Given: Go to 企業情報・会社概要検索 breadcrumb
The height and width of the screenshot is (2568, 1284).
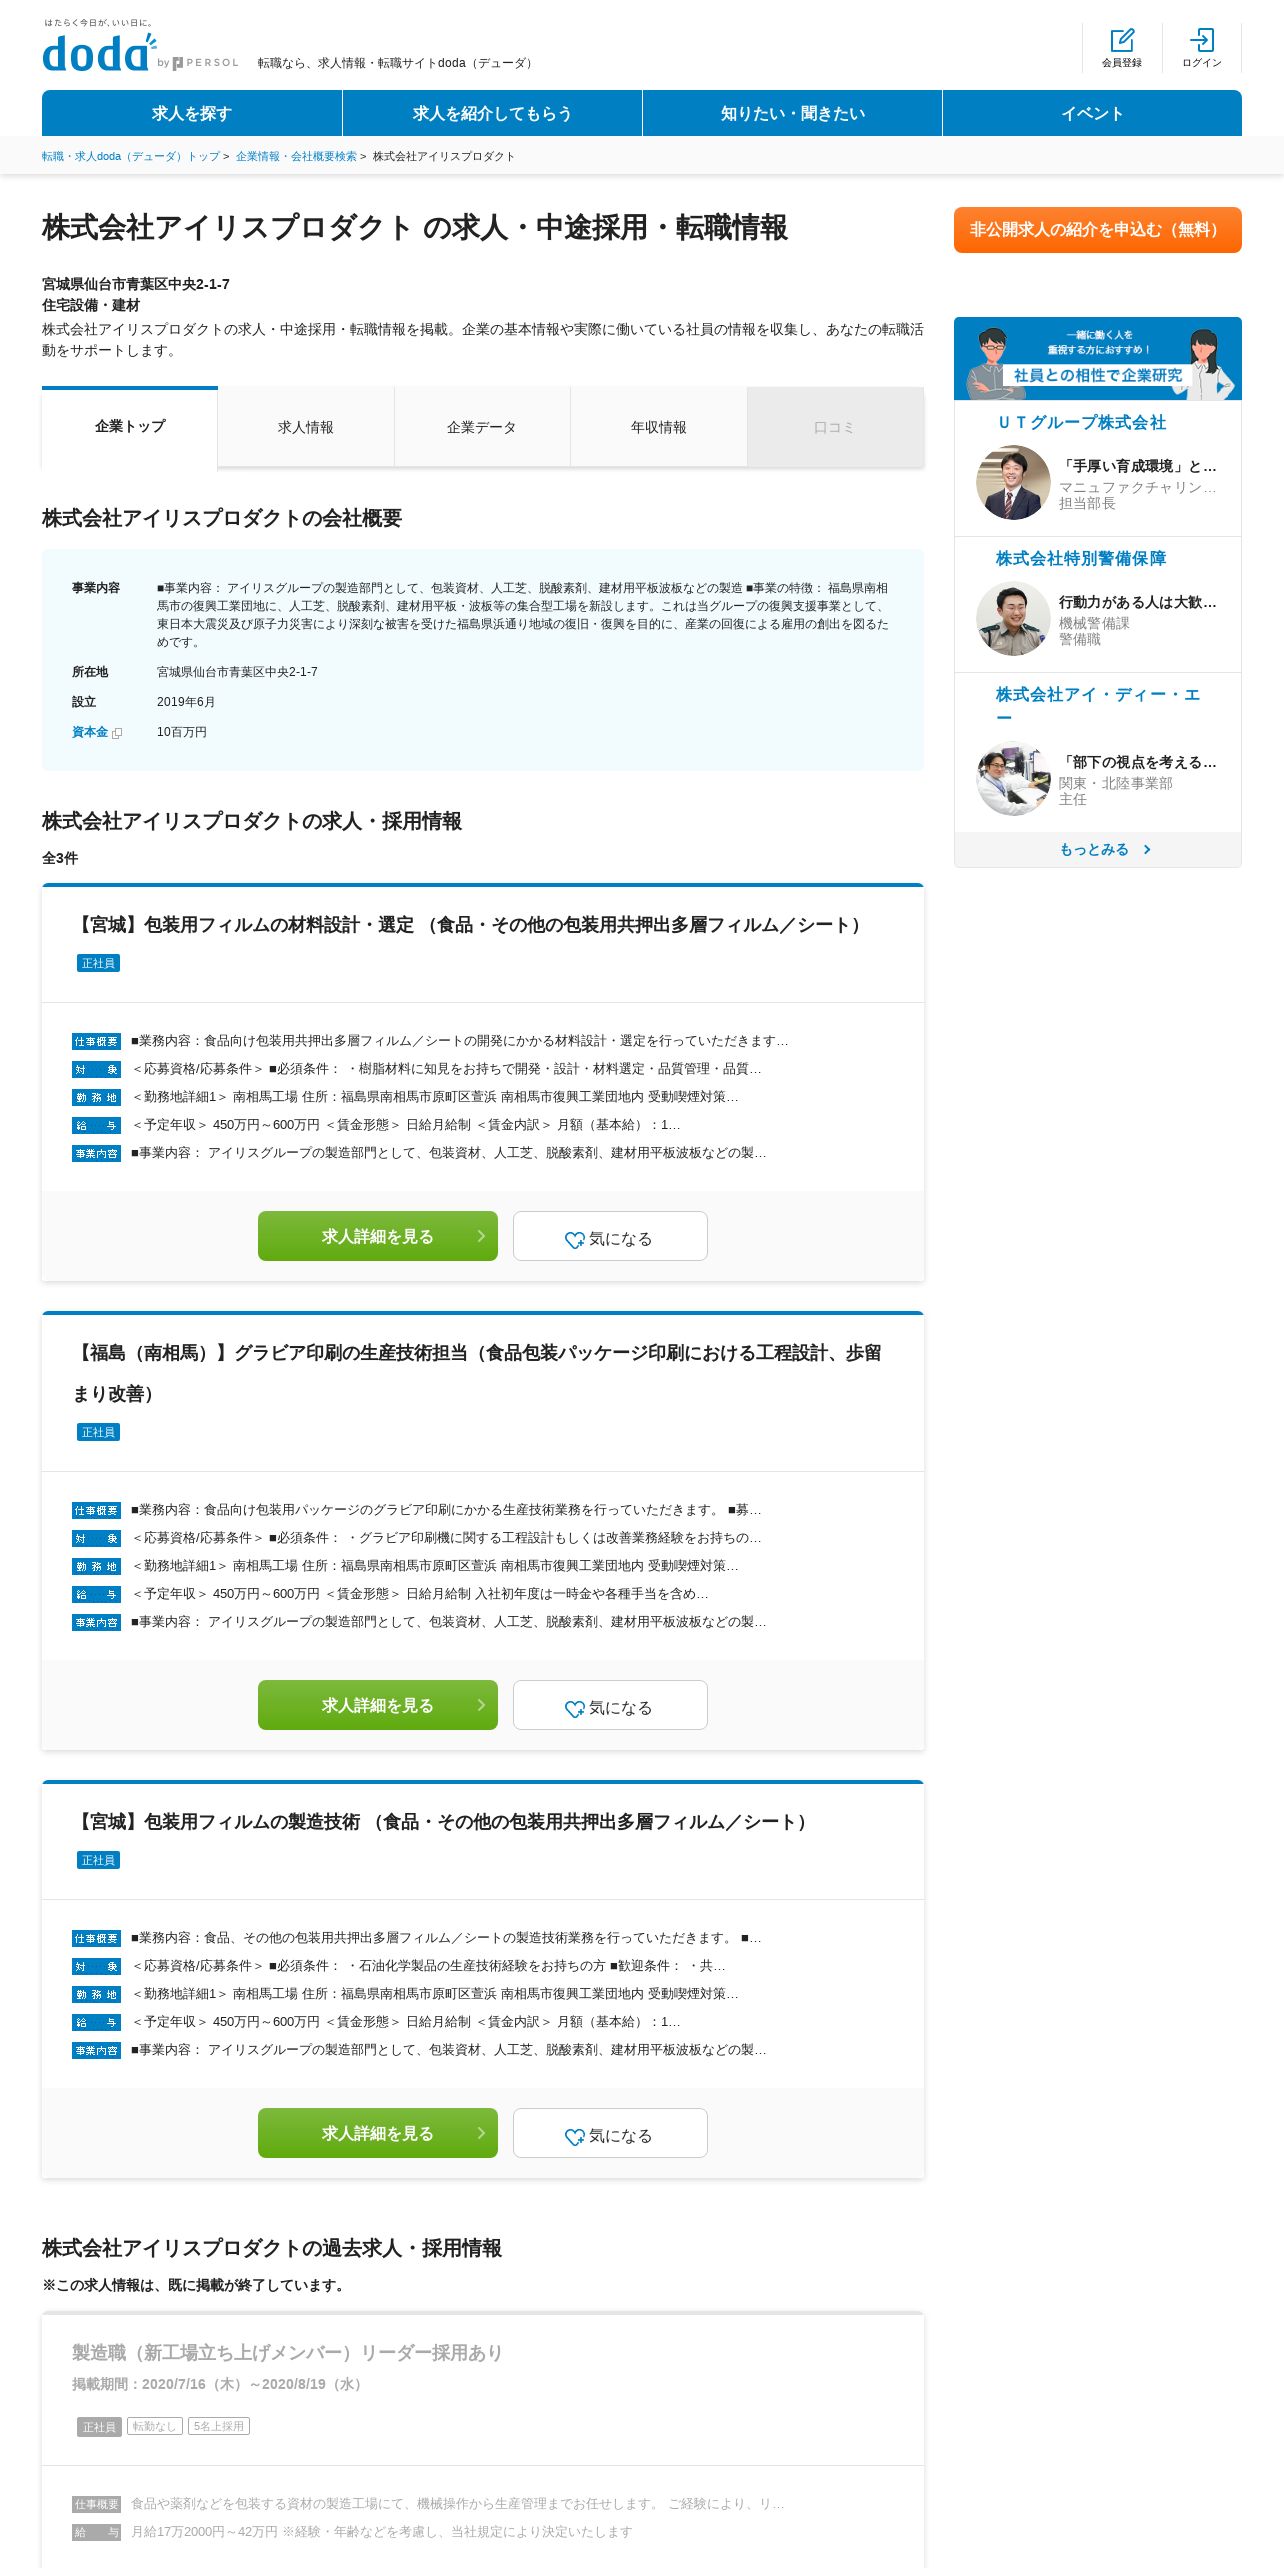Looking at the screenshot, I should (296, 156).
